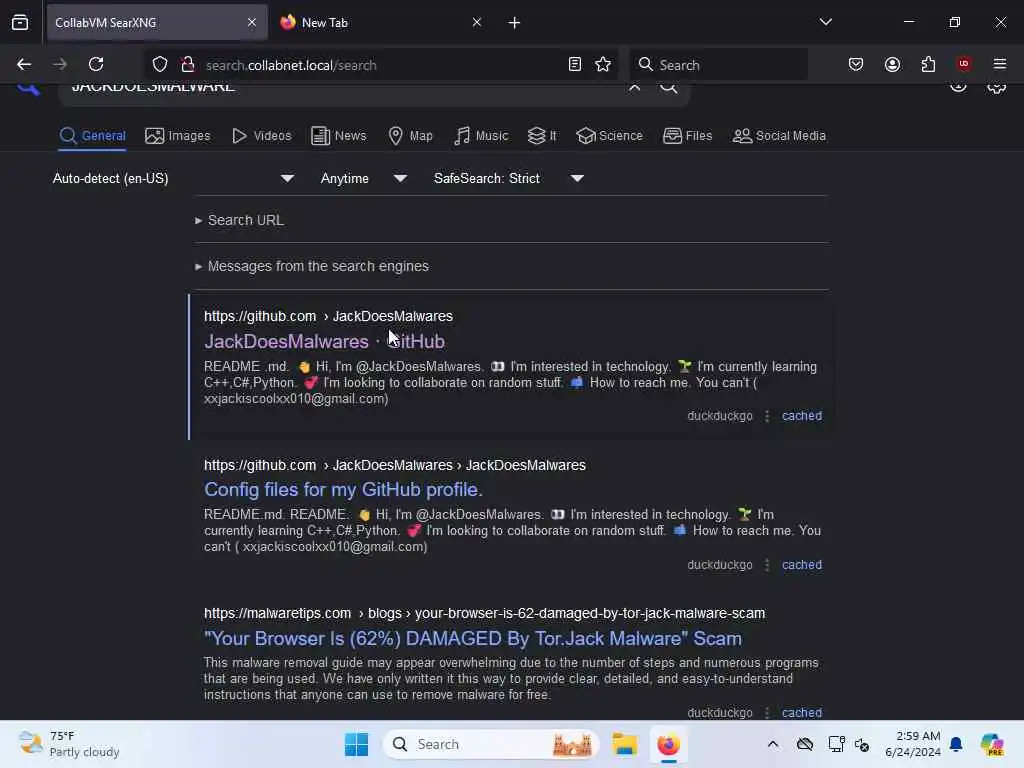
Task: Open Firefox account icon
Action: pos(892,64)
